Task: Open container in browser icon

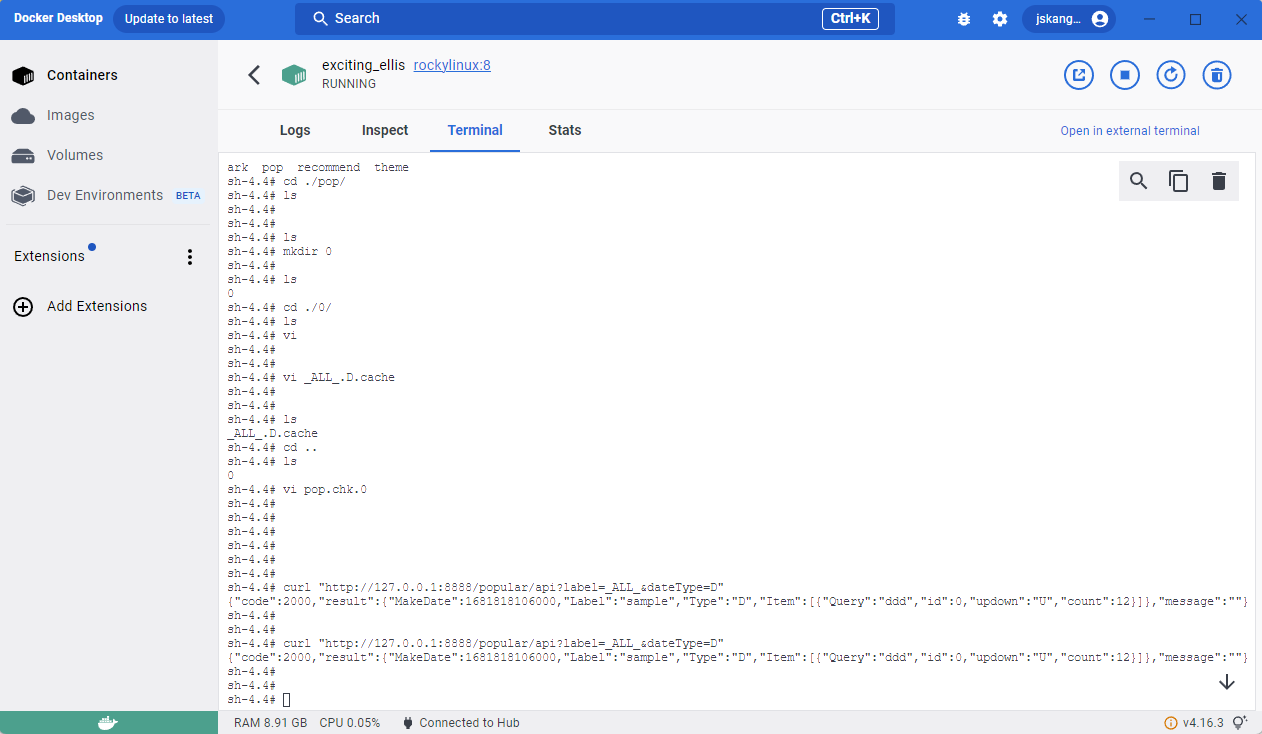Action: (1079, 75)
